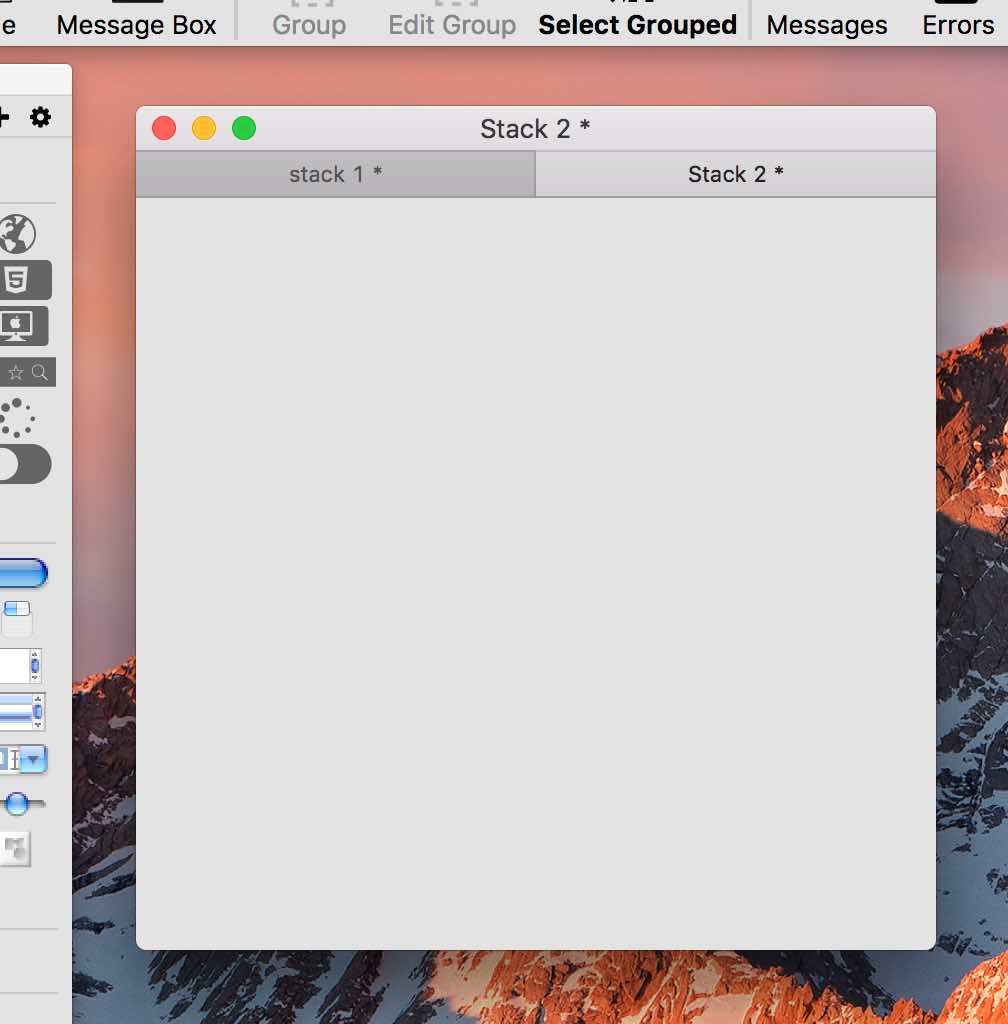Pick the dotted spinner widget
Image resolution: width=1008 pixels, height=1024 pixels.
[x=16, y=418]
